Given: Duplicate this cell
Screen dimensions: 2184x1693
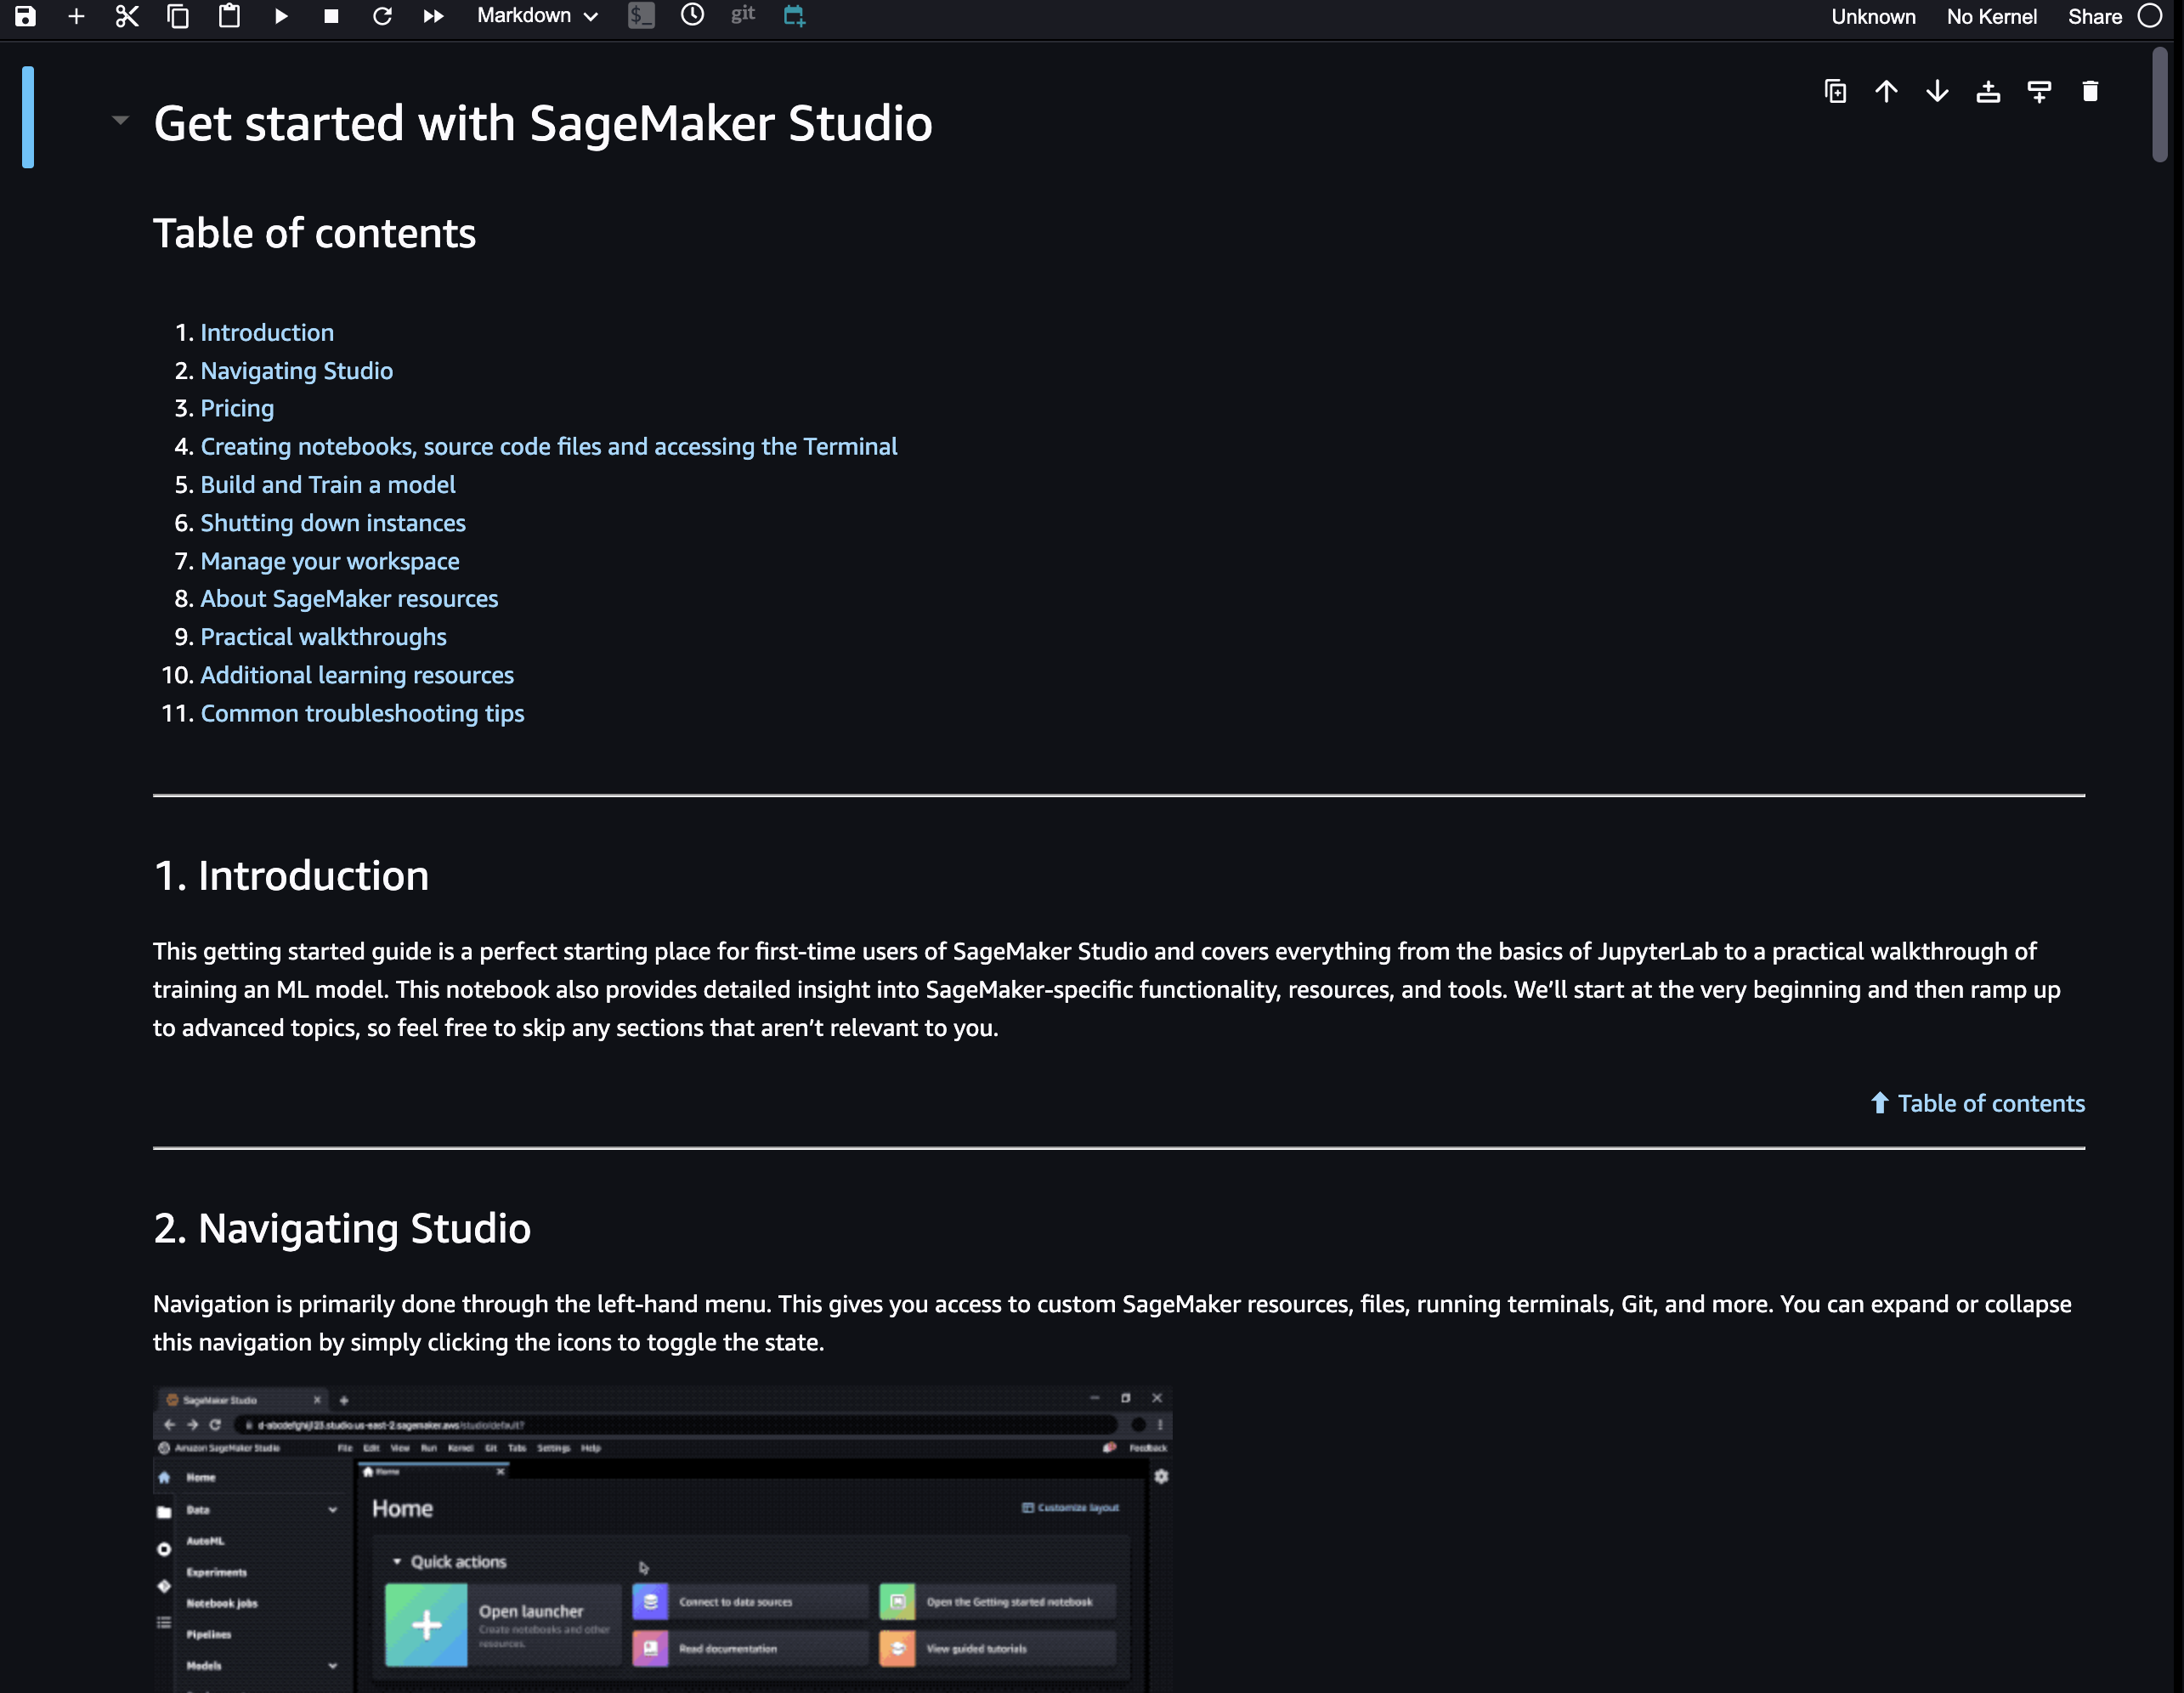Looking at the screenshot, I should [x=1836, y=91].
